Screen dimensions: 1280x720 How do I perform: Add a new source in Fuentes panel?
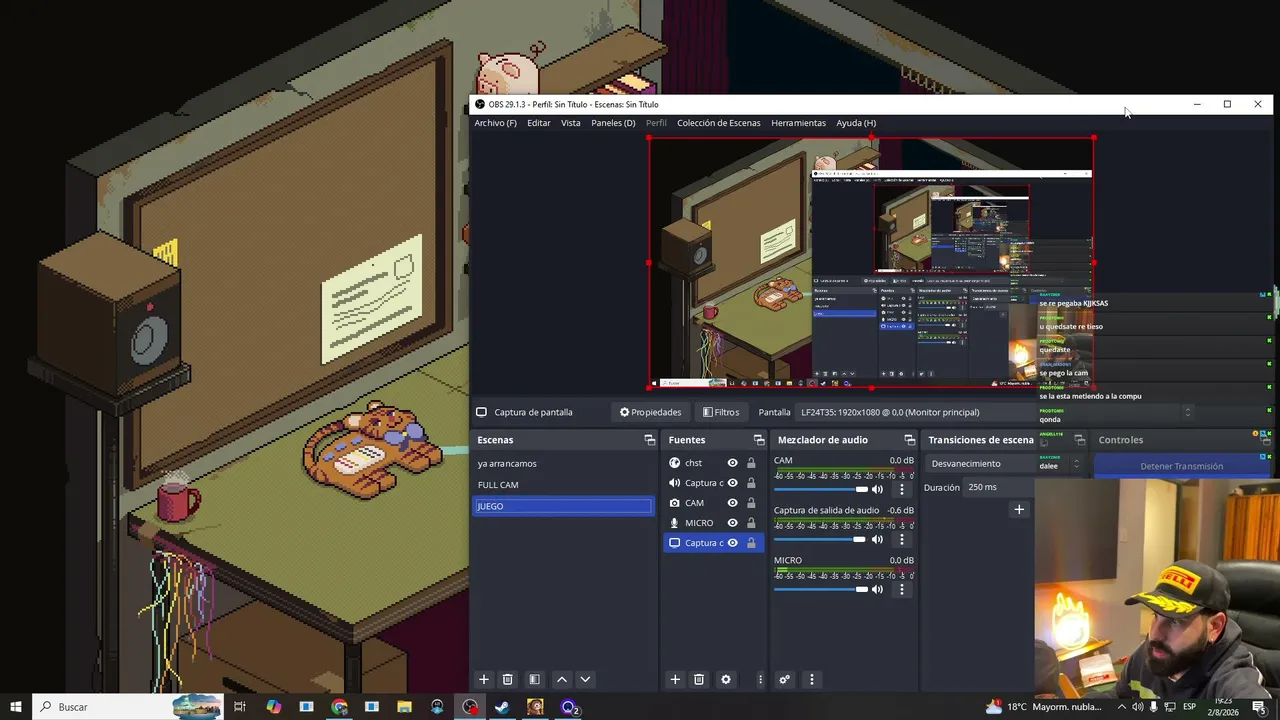675,679
